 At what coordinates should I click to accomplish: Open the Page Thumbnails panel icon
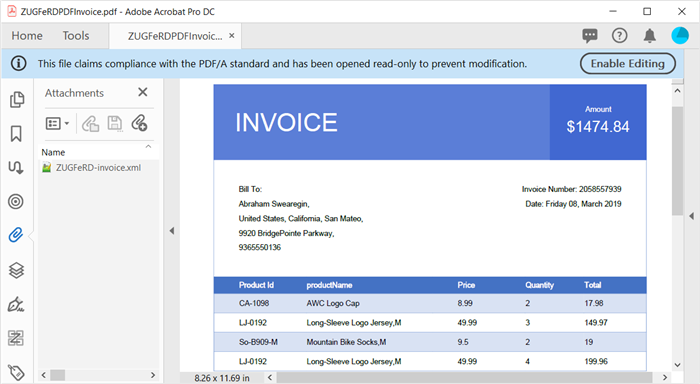[x=17, y=99]
